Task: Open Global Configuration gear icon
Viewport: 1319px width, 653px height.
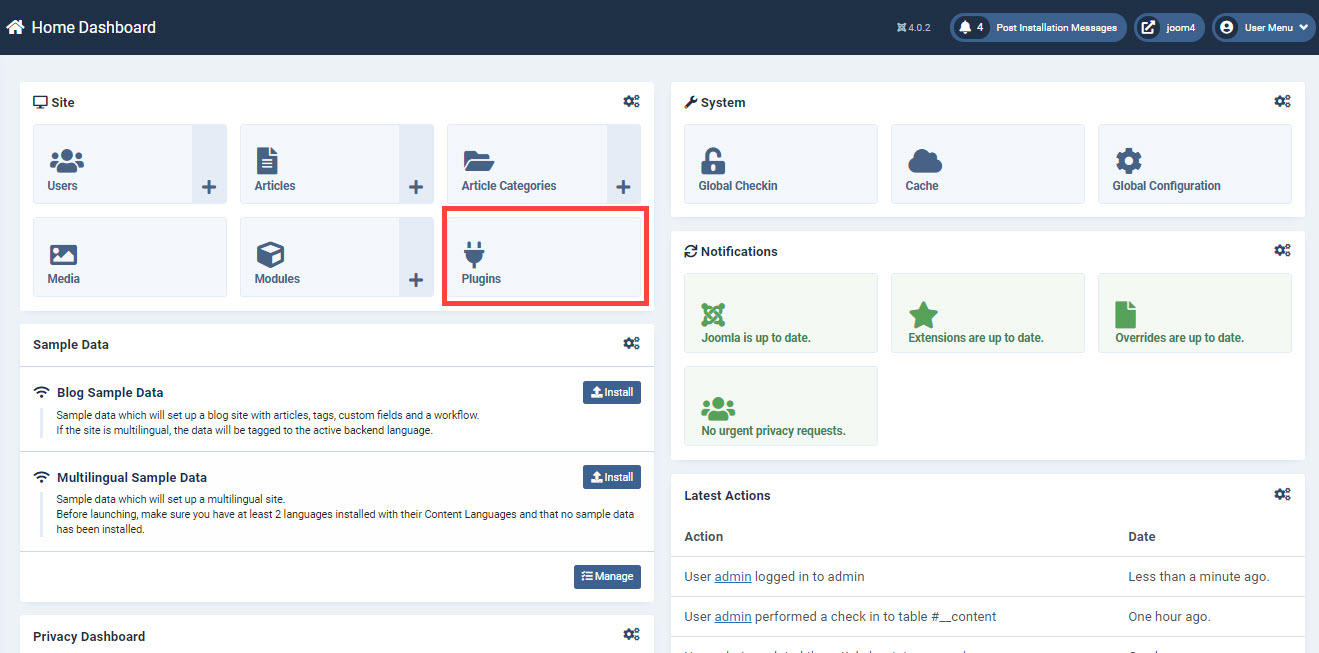Action: click(1129, 161)
